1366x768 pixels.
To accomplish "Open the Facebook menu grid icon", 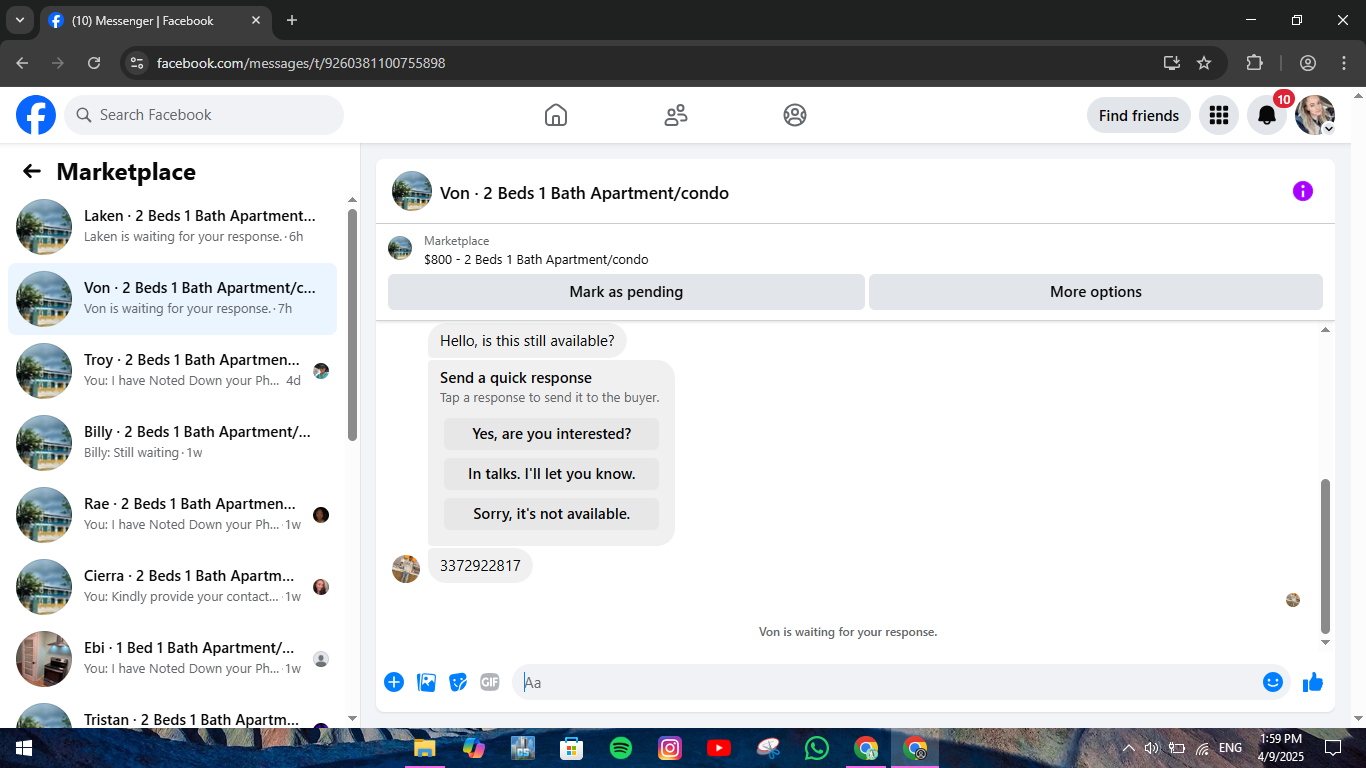I will pyautogui.click(x=1218, y=115).
